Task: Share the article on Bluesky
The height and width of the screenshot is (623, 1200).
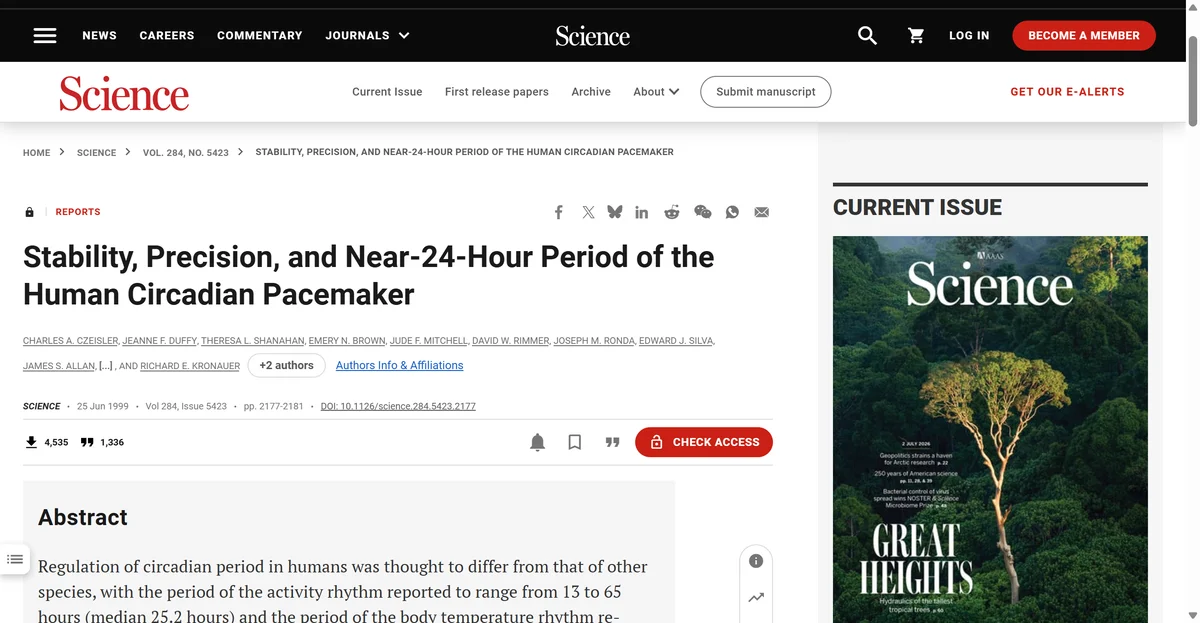Action: [614, 212]
